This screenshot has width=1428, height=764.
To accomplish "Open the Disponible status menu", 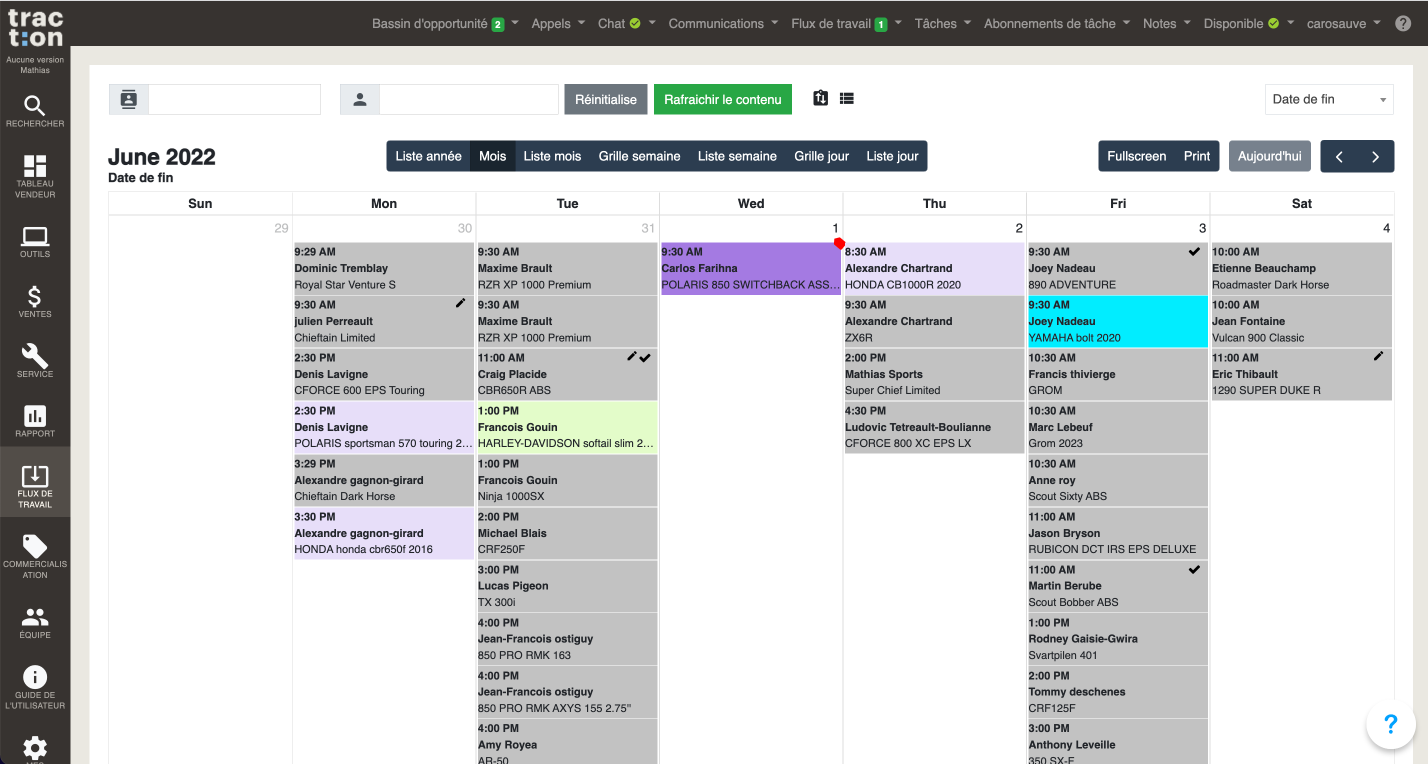I will [x=1249, y=23].
